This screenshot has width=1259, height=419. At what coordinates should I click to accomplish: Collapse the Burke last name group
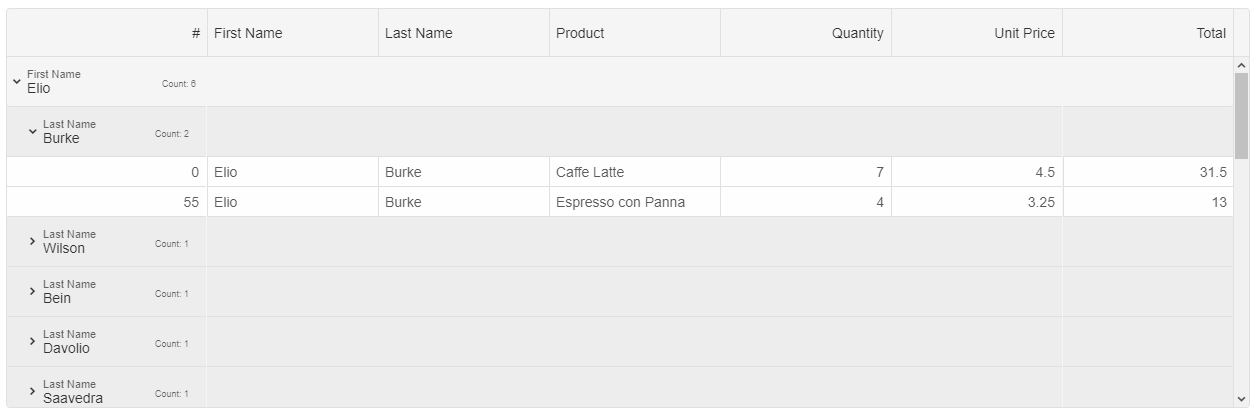pyautogui.click(x=33, y=132)
